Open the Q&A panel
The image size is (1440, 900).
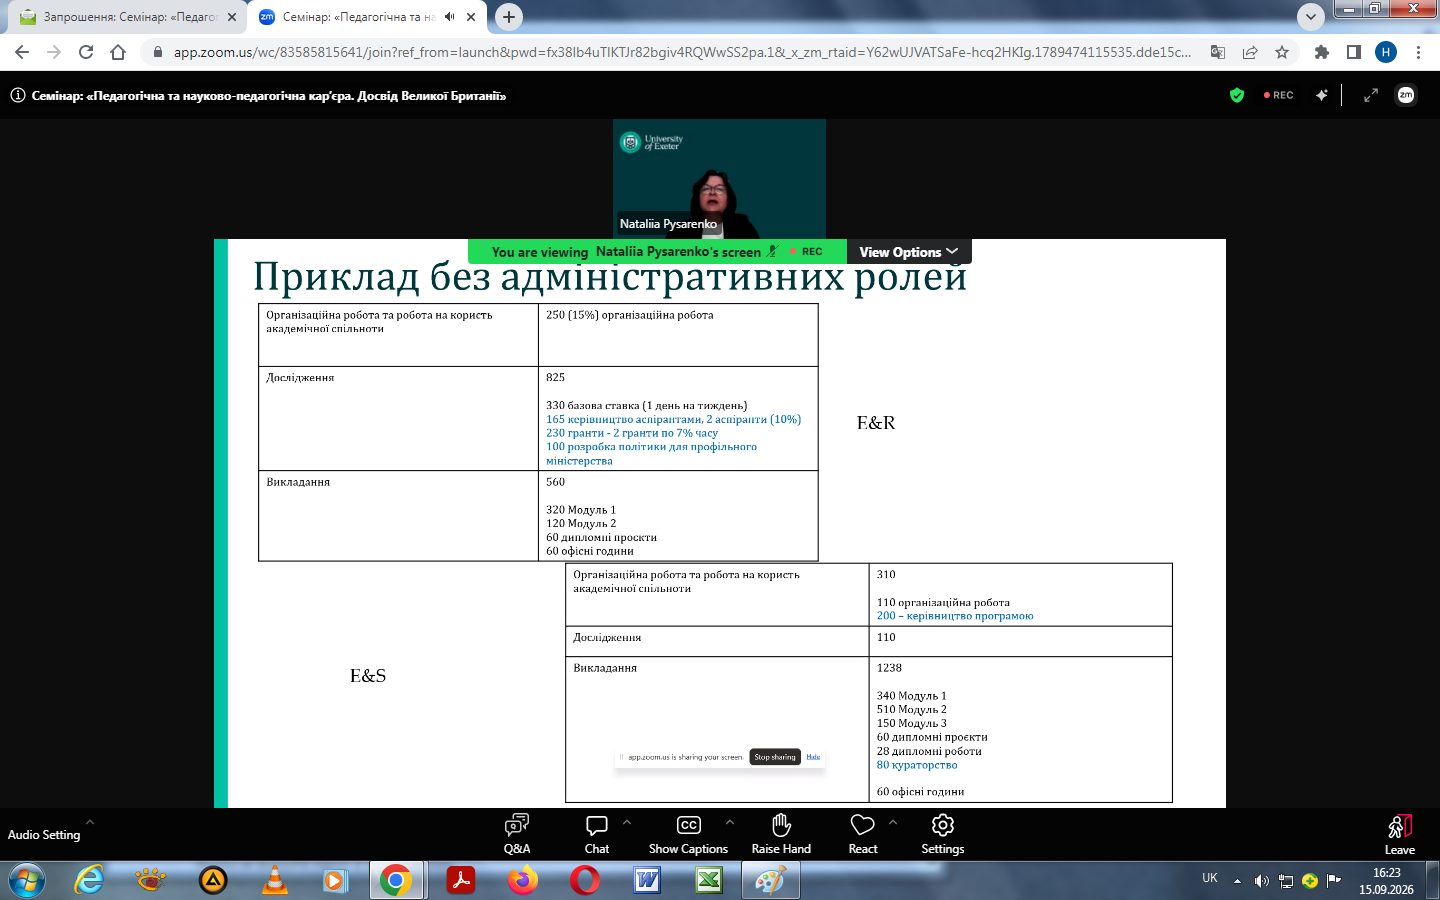pyautogui.click(x=517, y=834)
